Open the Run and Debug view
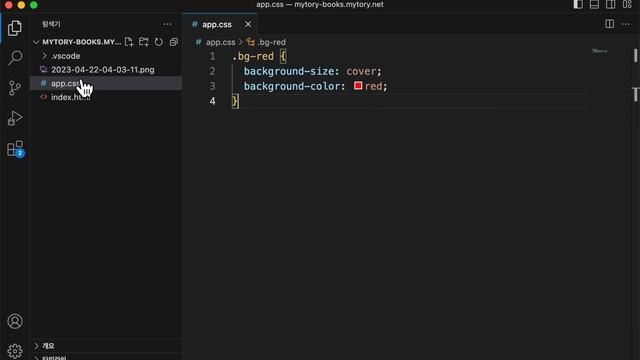The height and width of the screenshot is (360, 640). [15, 118]
